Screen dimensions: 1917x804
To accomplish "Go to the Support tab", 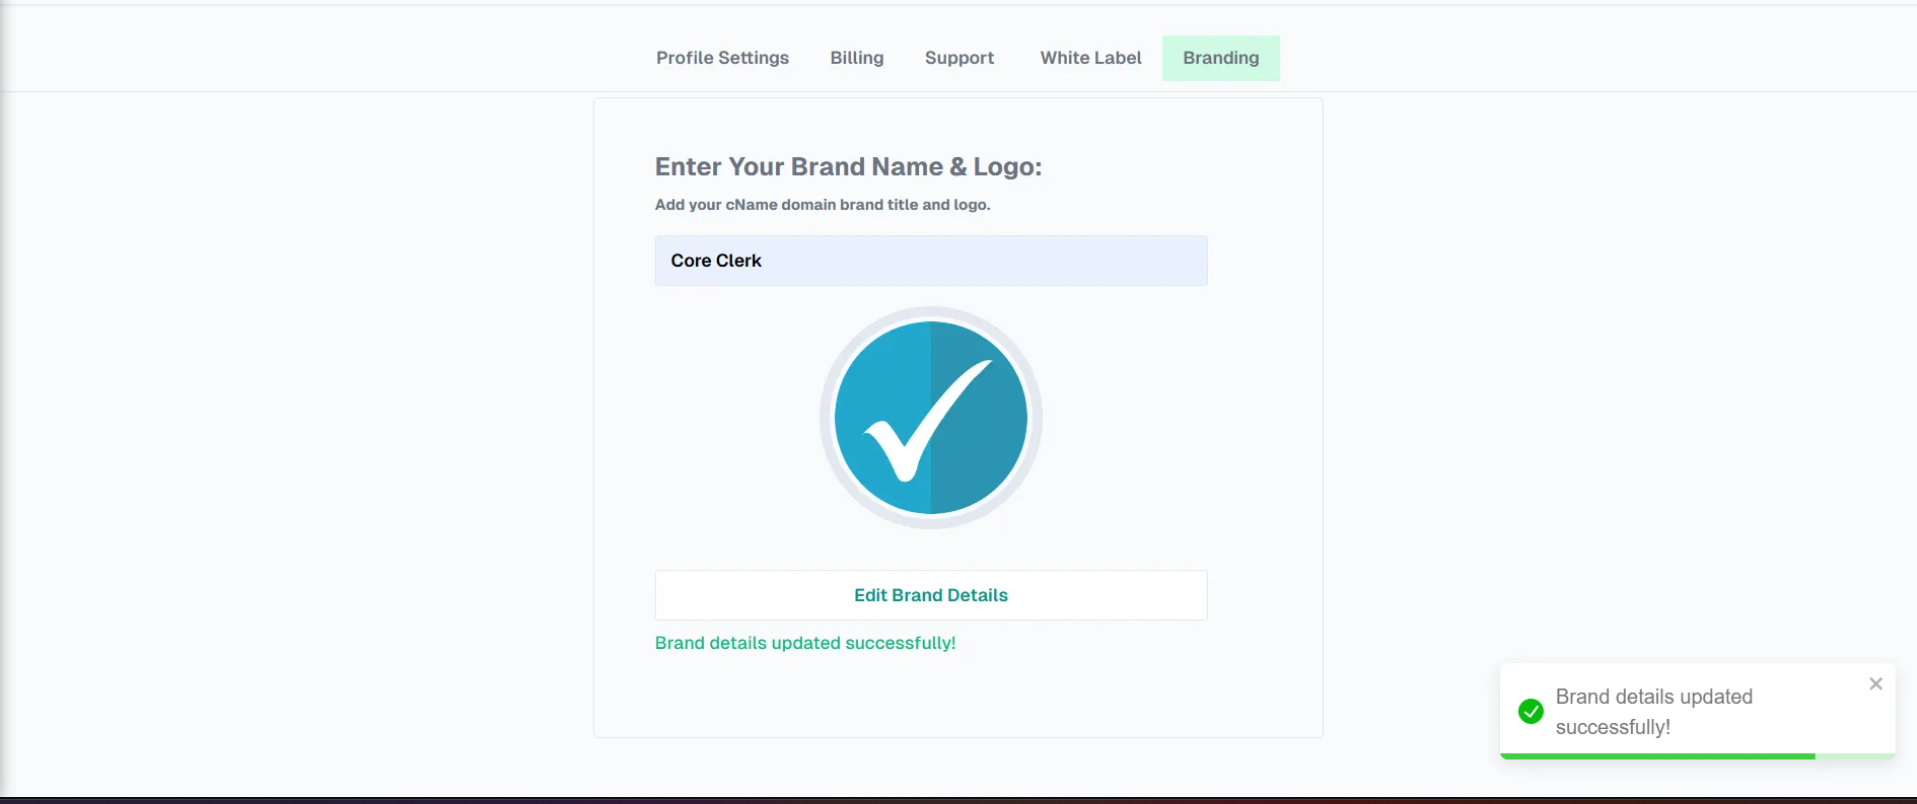I will [959, 58].
